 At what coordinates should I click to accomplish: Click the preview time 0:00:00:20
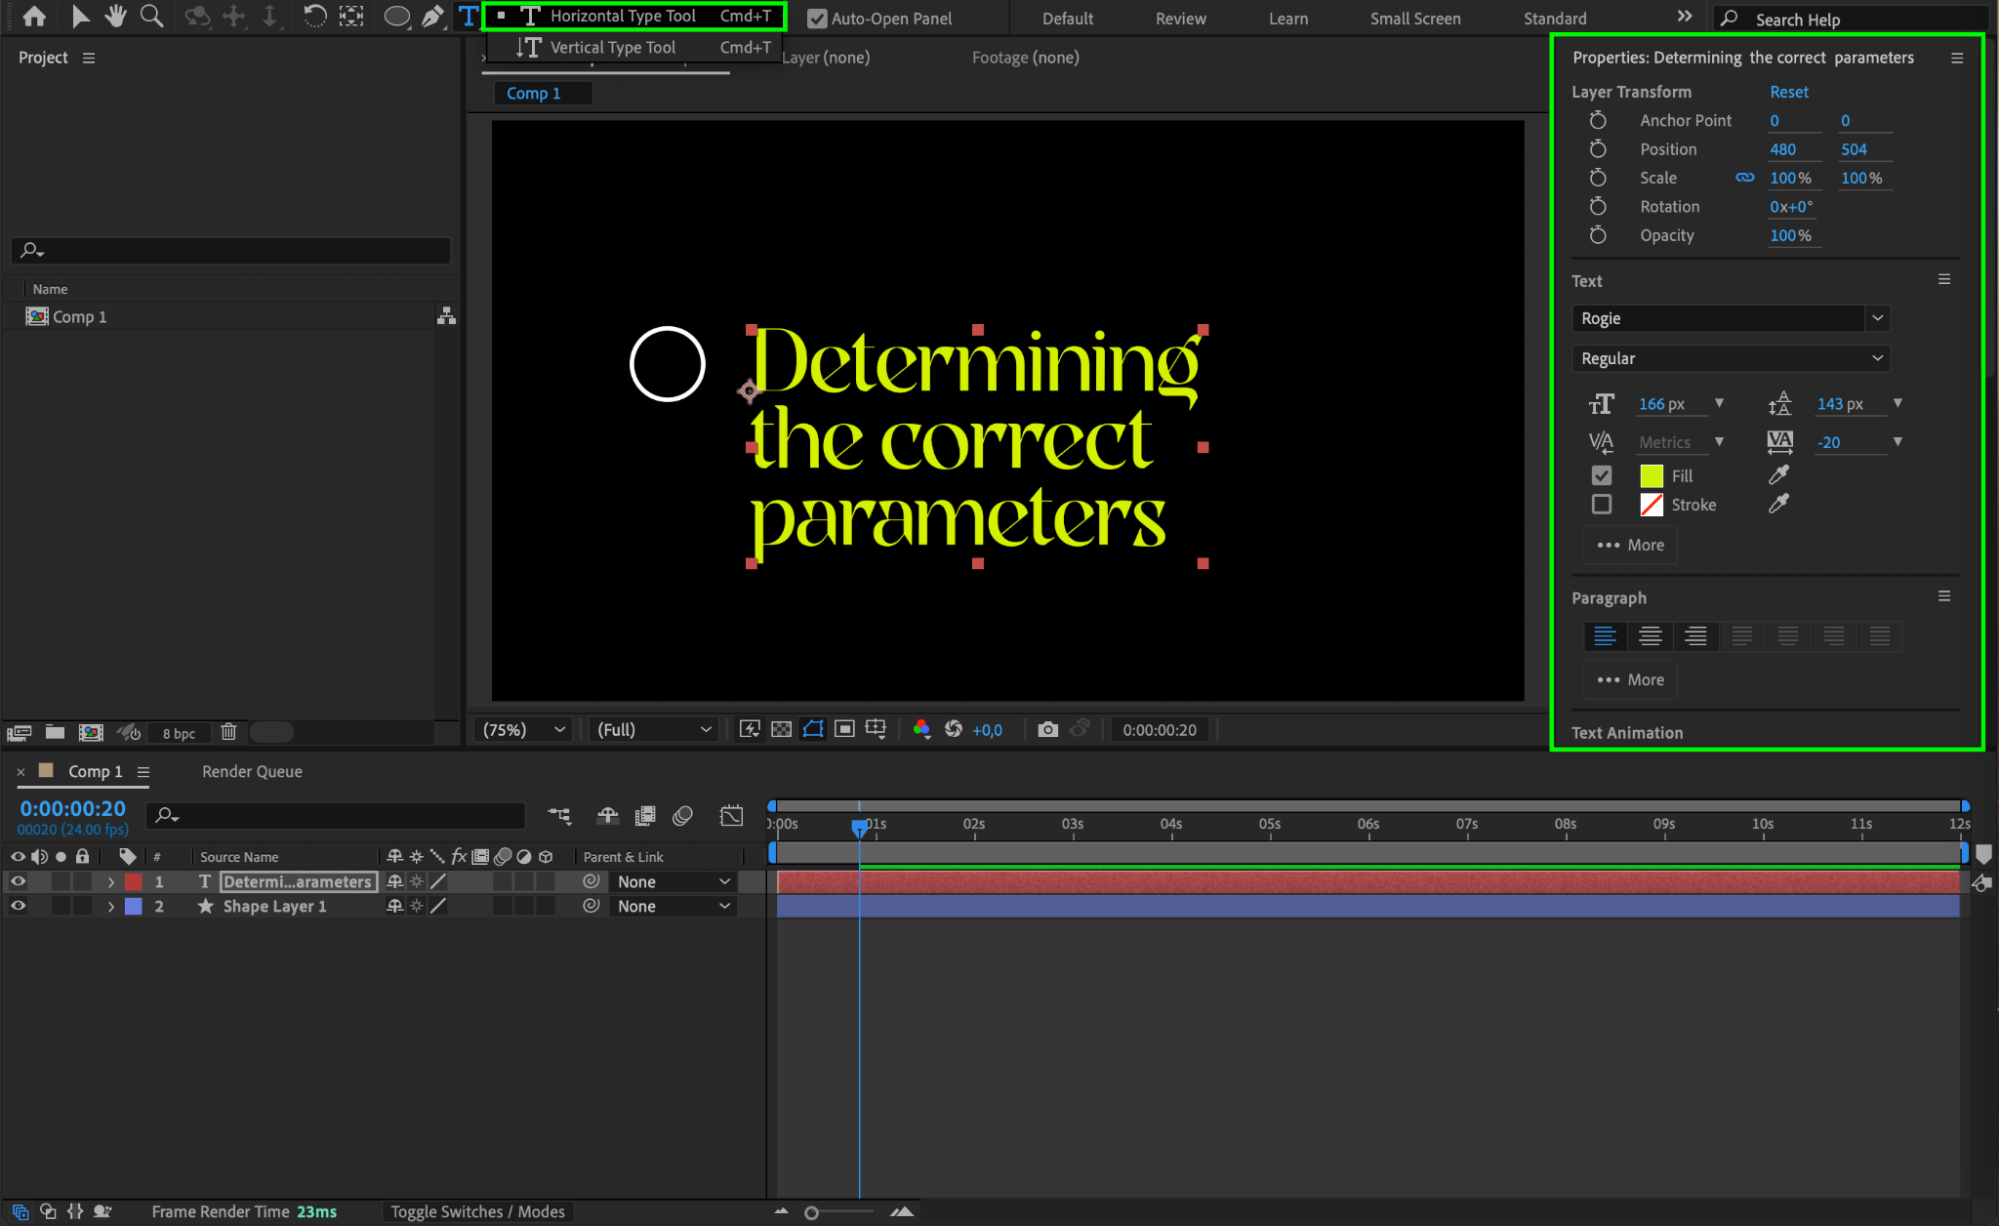[x=1159, y=730]
